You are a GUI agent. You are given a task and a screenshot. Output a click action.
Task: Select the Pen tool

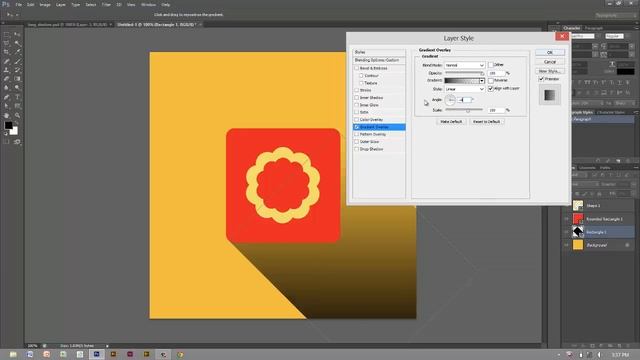[x=7, y=97]
